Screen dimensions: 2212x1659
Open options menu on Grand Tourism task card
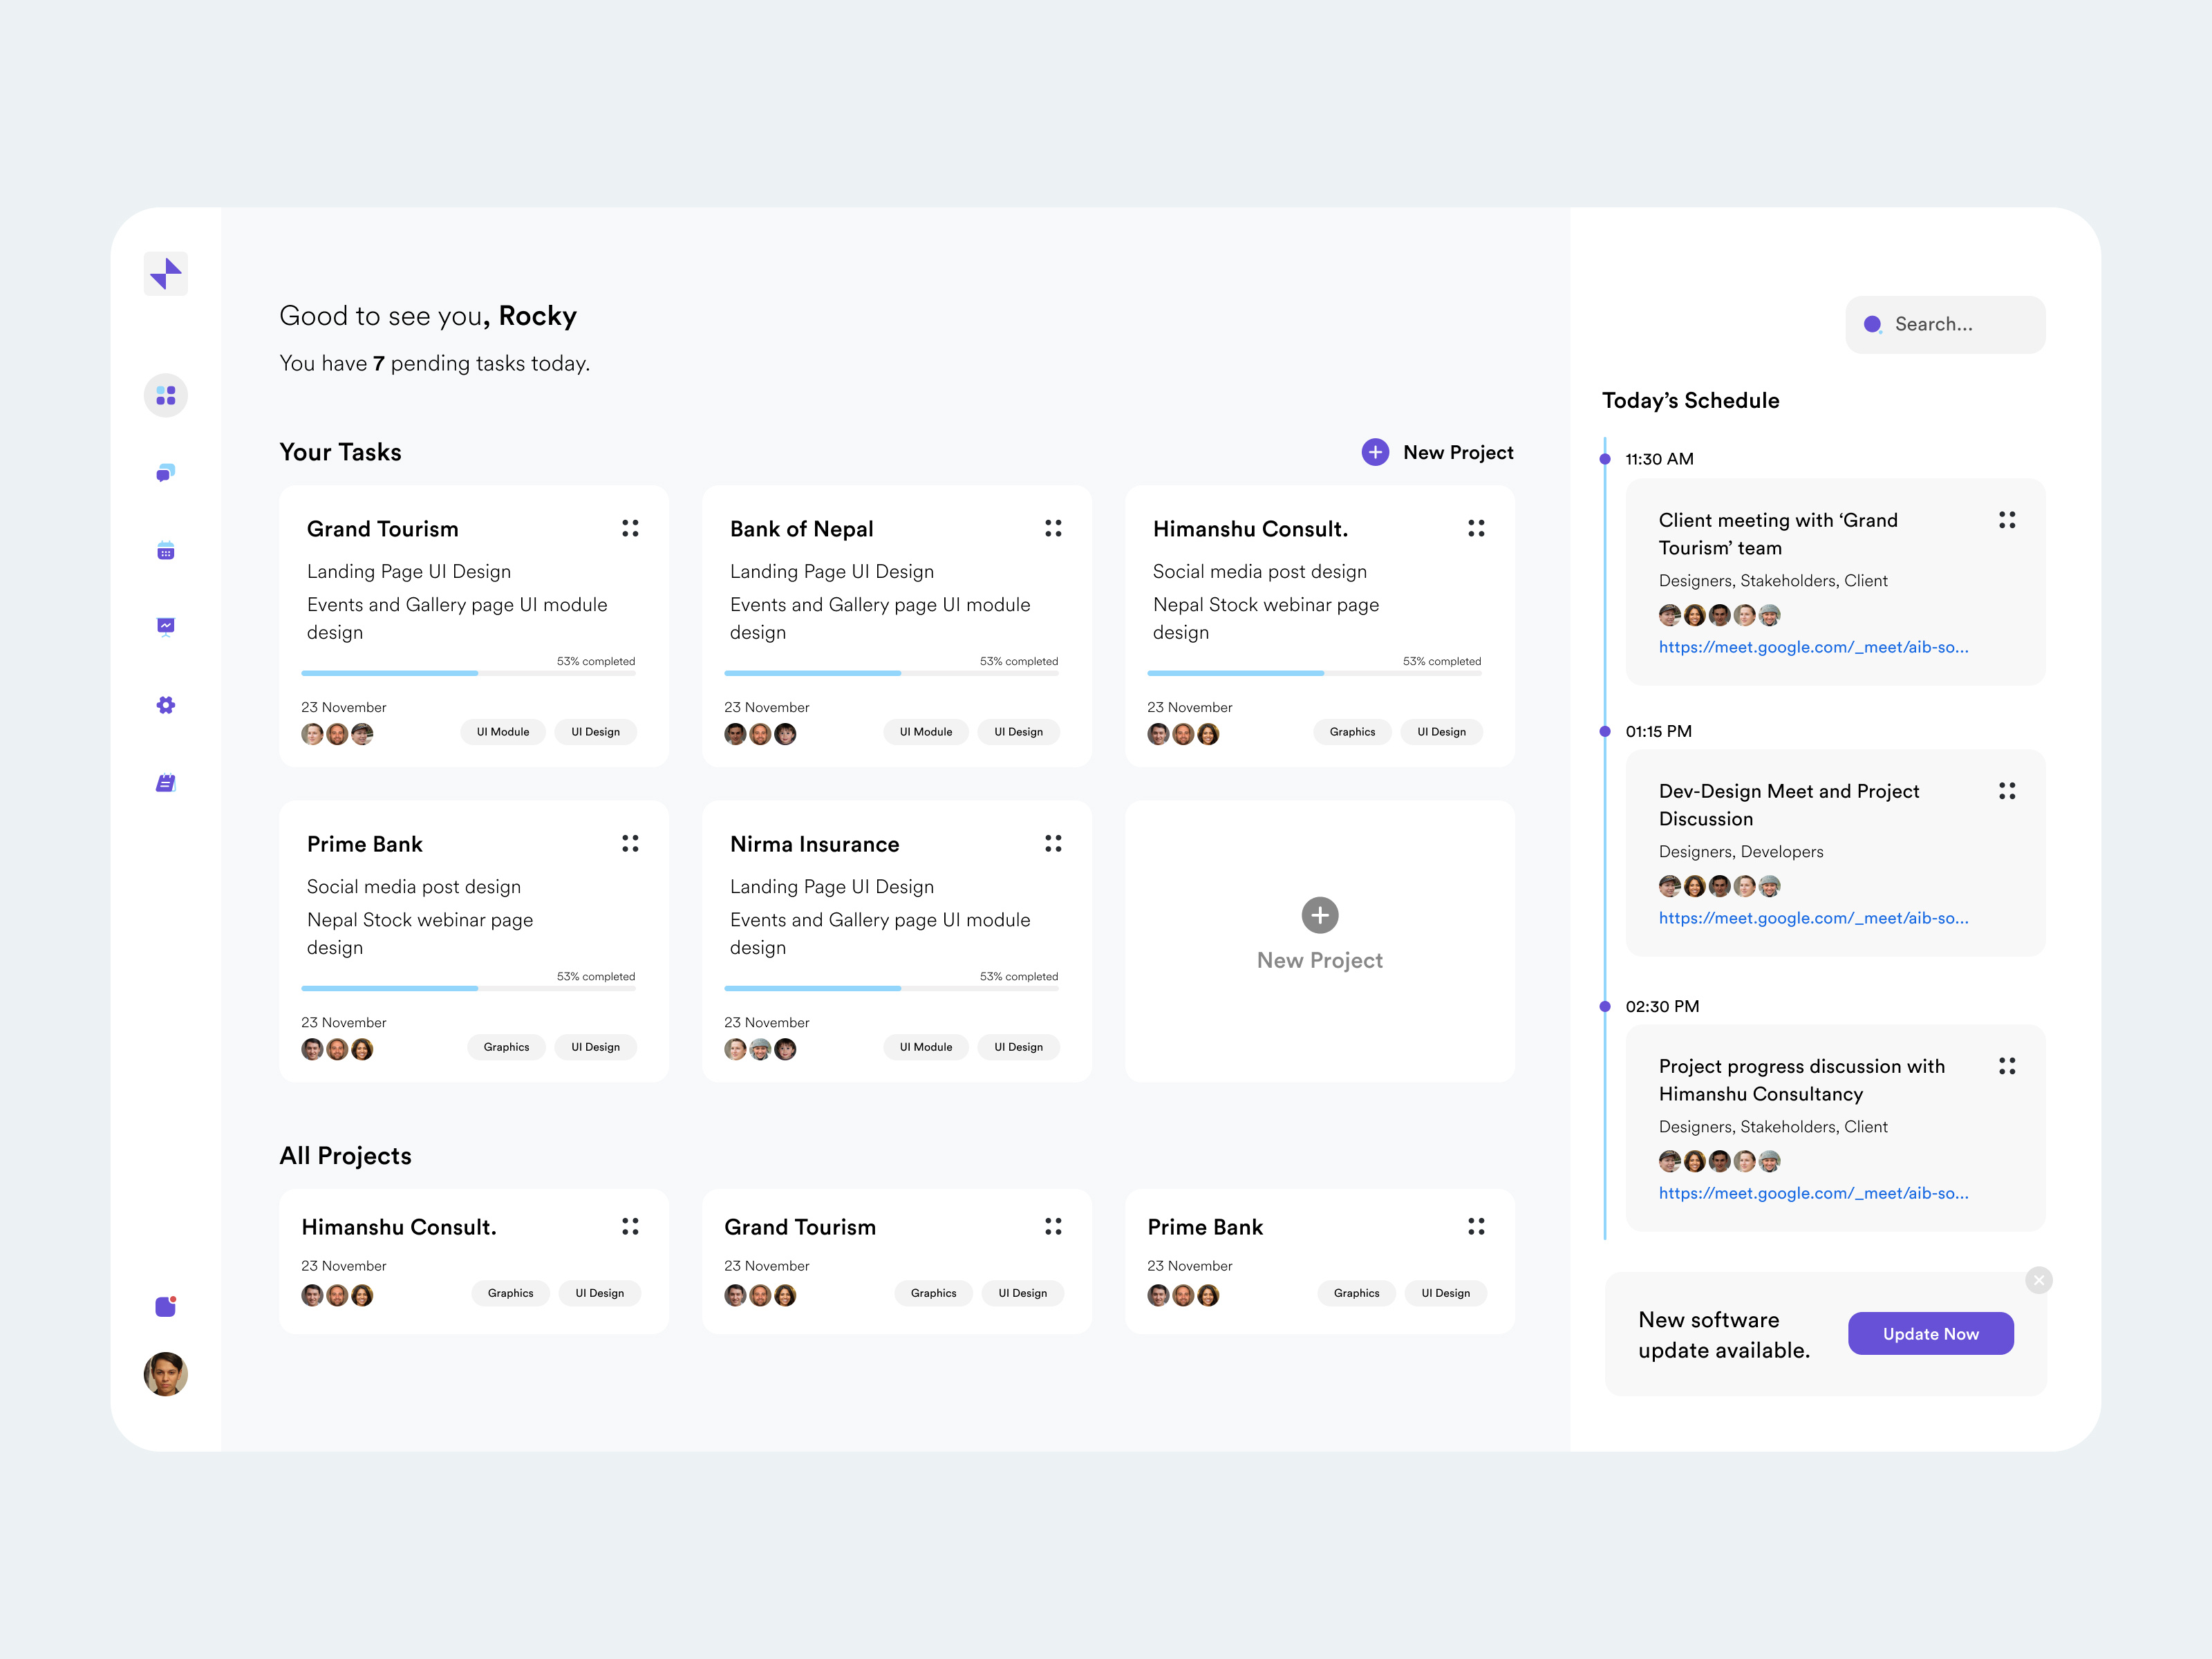point(630,528)
